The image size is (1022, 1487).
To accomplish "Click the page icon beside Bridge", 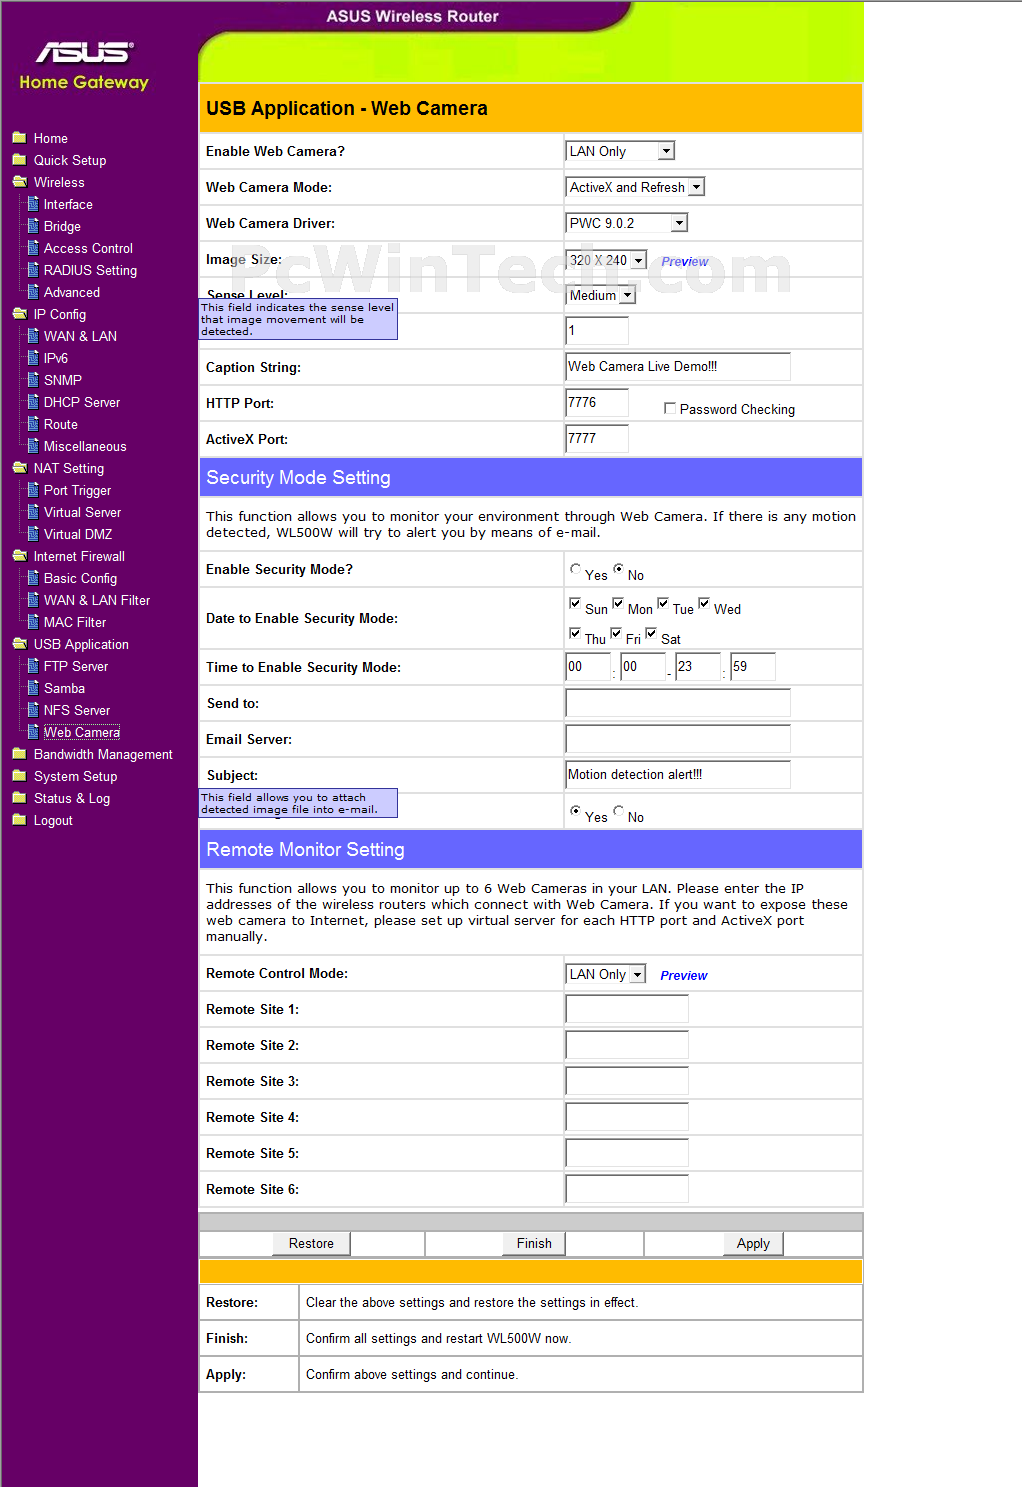I will tap(33, 226).
